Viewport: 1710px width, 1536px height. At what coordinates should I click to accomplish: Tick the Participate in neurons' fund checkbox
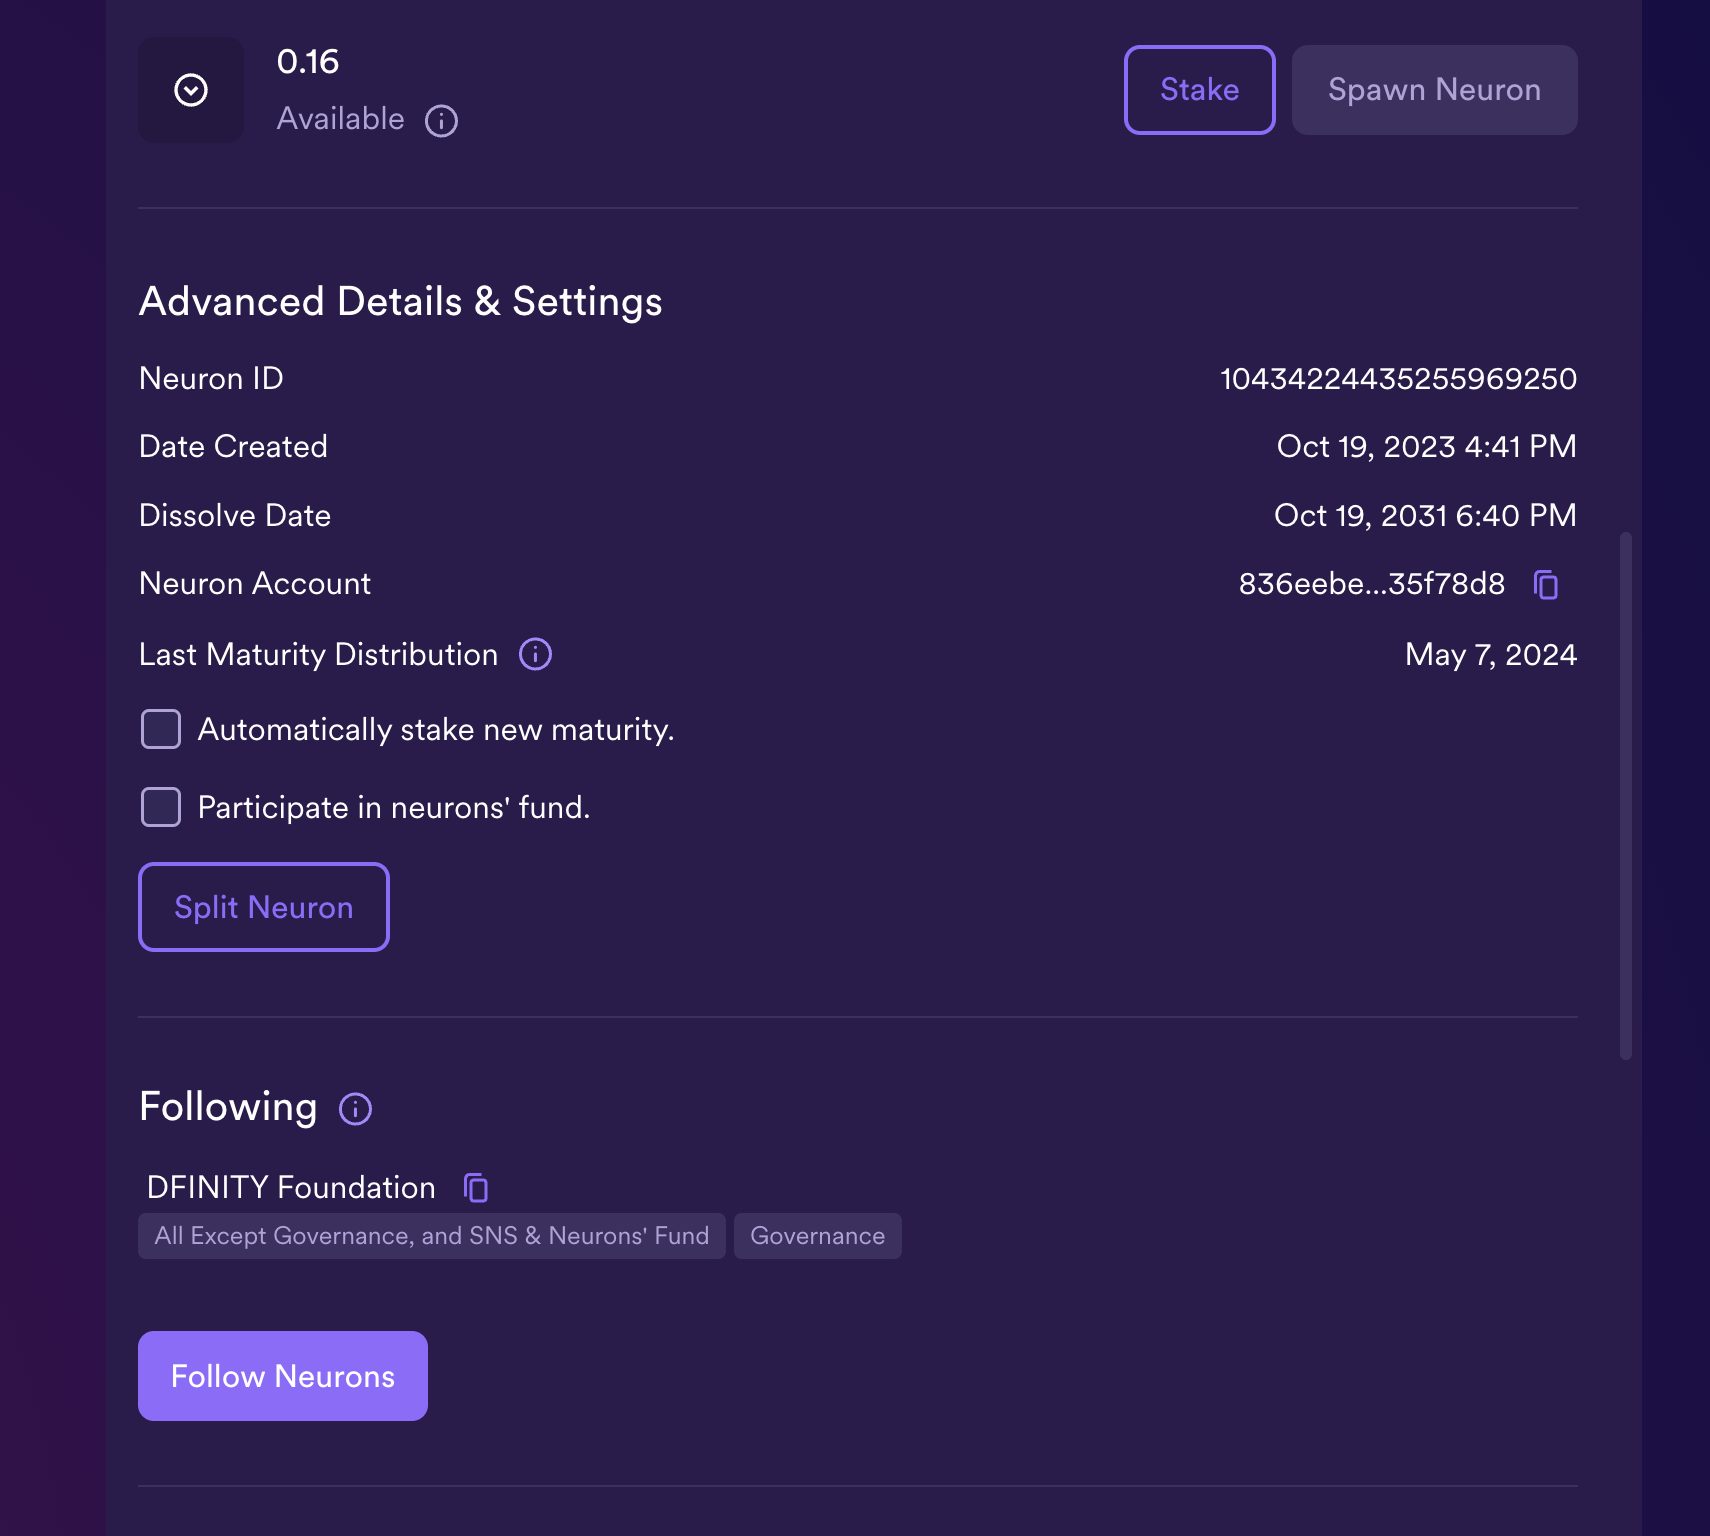[161, 807]
